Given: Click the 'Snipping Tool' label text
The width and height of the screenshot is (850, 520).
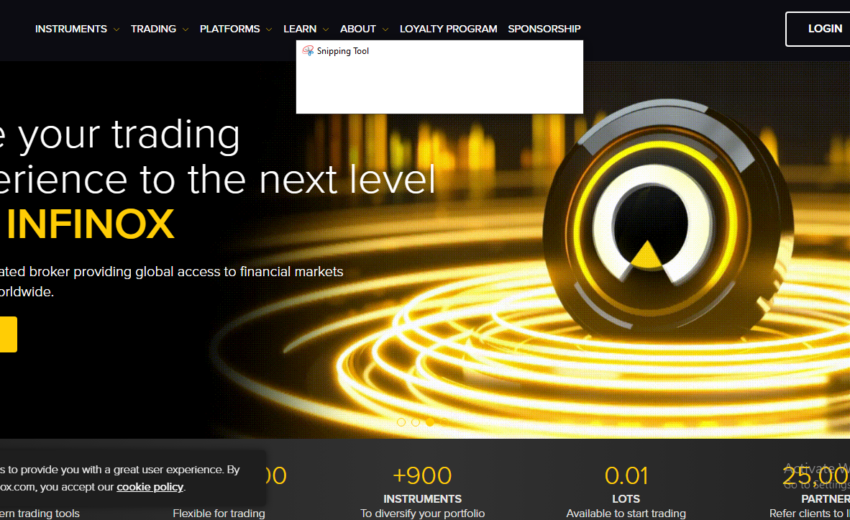Looking at the screenshot, I should pyautogui.click(x=343, y=51).
